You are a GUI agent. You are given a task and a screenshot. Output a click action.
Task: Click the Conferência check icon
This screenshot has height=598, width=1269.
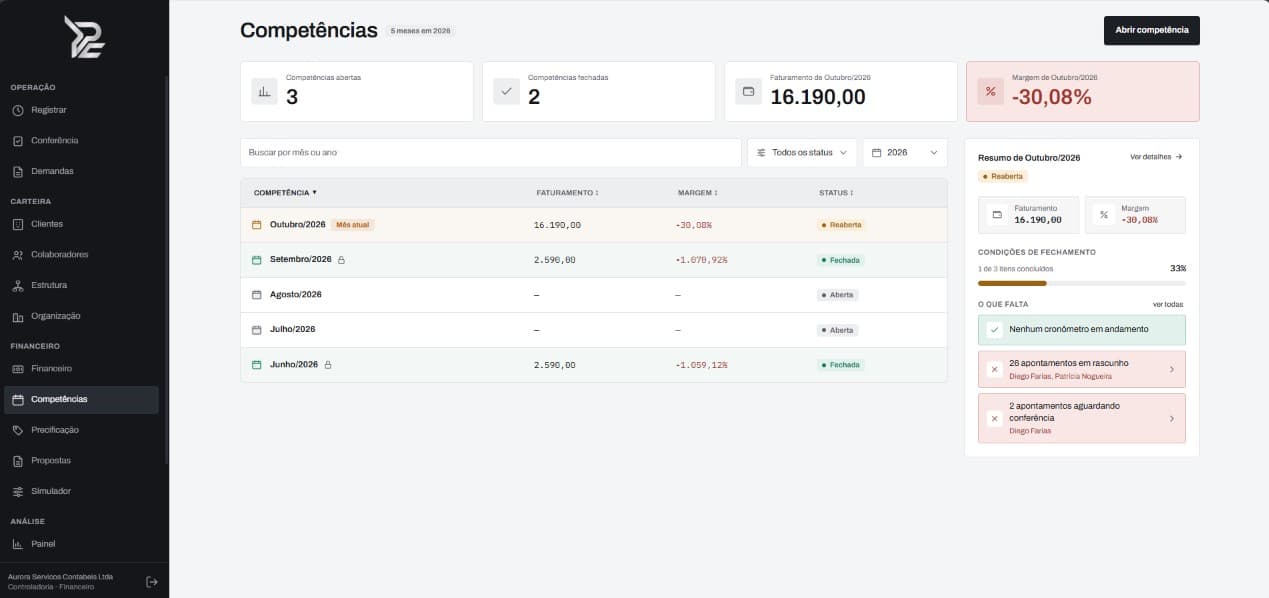tap(18, 141)
